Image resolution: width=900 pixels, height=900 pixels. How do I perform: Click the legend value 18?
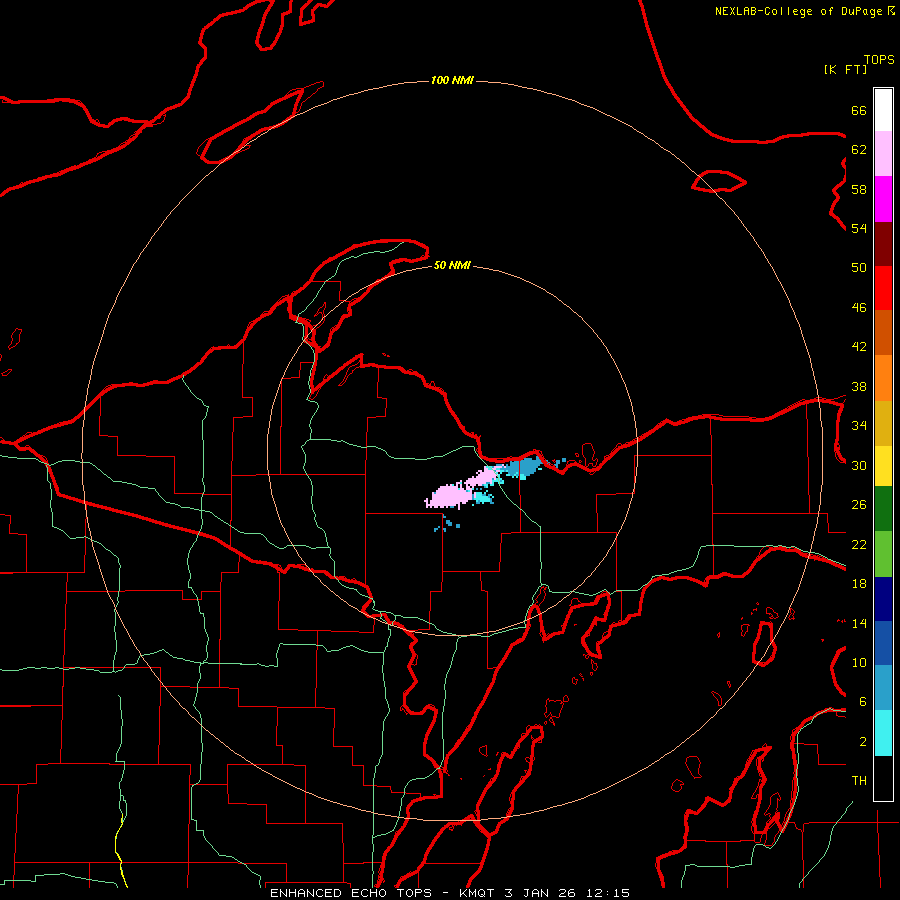pos(859,584)
